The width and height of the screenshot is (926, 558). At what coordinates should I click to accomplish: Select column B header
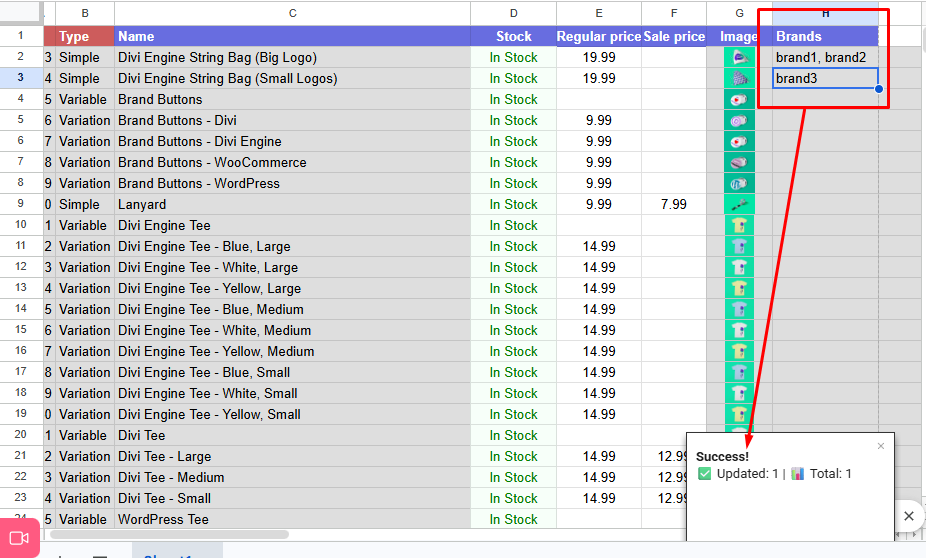point(85,13)
